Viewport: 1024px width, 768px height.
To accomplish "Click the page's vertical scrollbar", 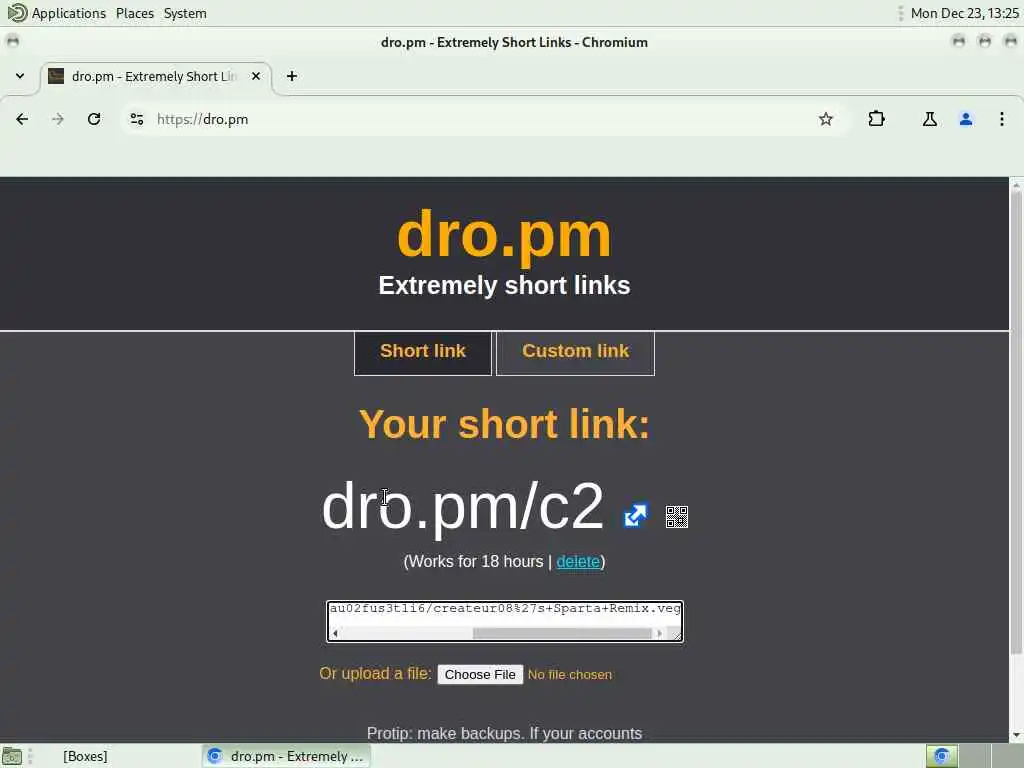I will tap(1016, 421).
